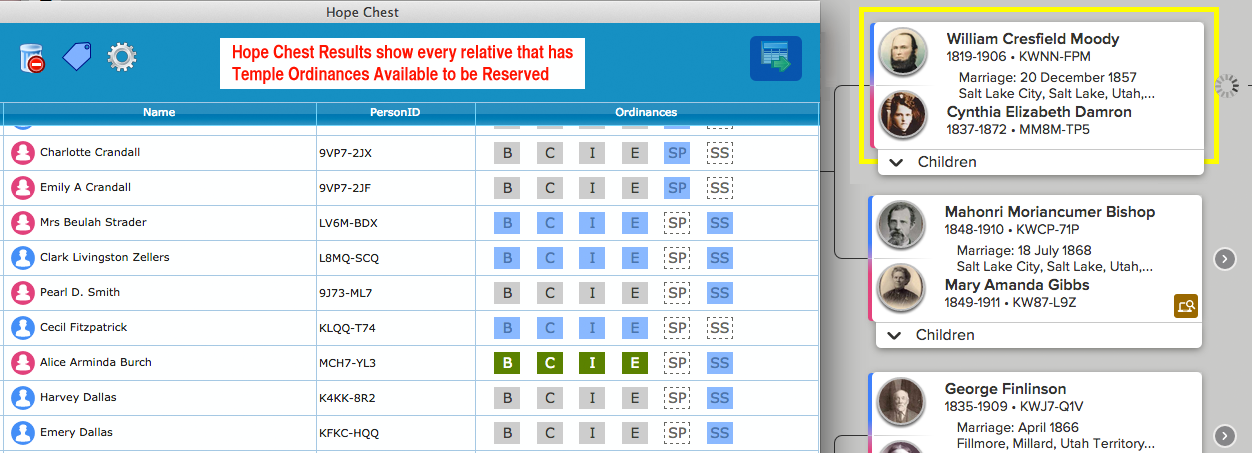Click record hint icon on Mary Amanda Gibbs
1252x453 pixels.
[1186, 307]
